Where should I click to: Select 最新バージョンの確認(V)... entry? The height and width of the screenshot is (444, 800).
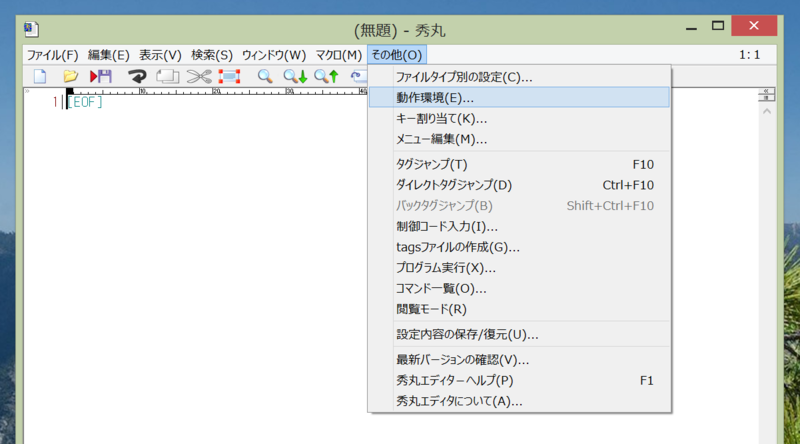tap(519, 360)
